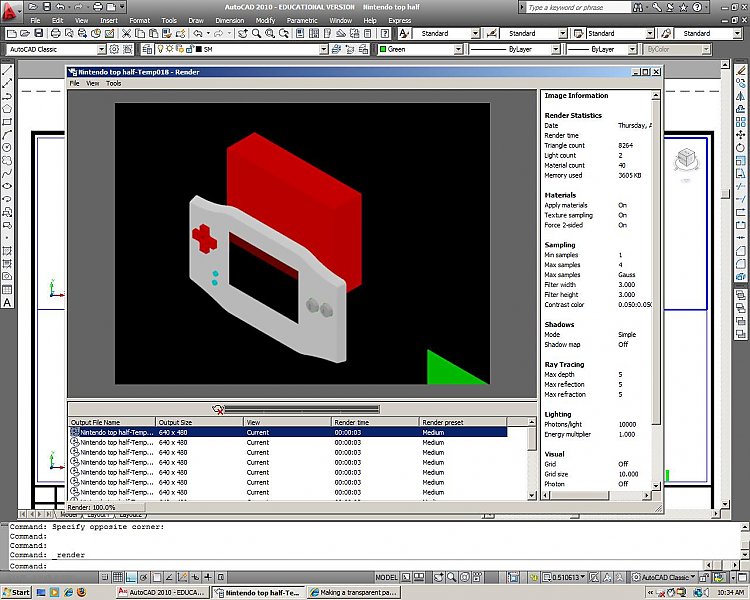Open the Green color control dropdown
This screenshot has width=750, height=600.
pos(458,49)
